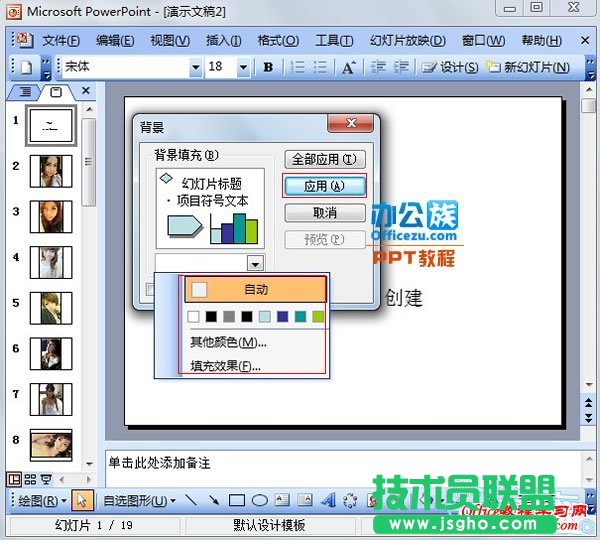Open the 设计(S) design pane

pos(450,67)
